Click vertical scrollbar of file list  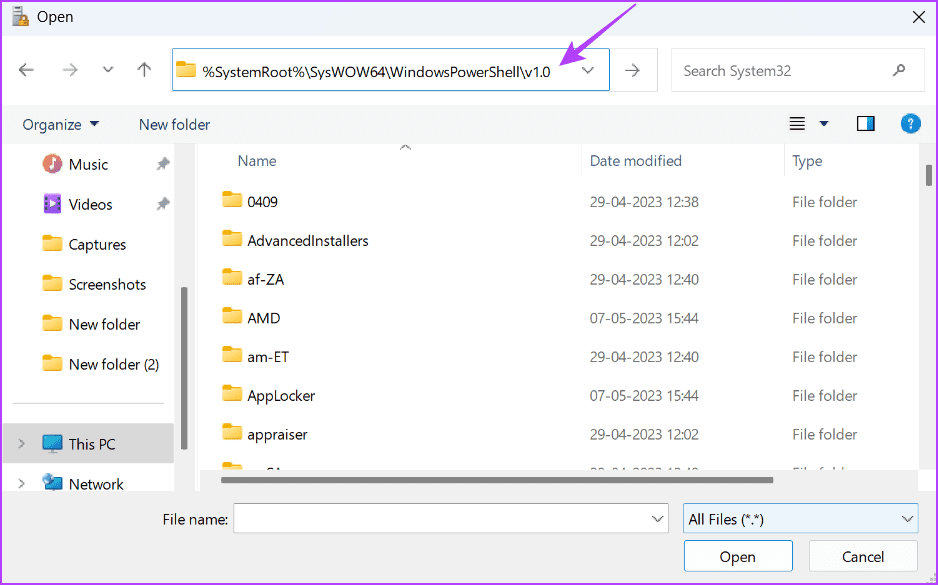928,175
